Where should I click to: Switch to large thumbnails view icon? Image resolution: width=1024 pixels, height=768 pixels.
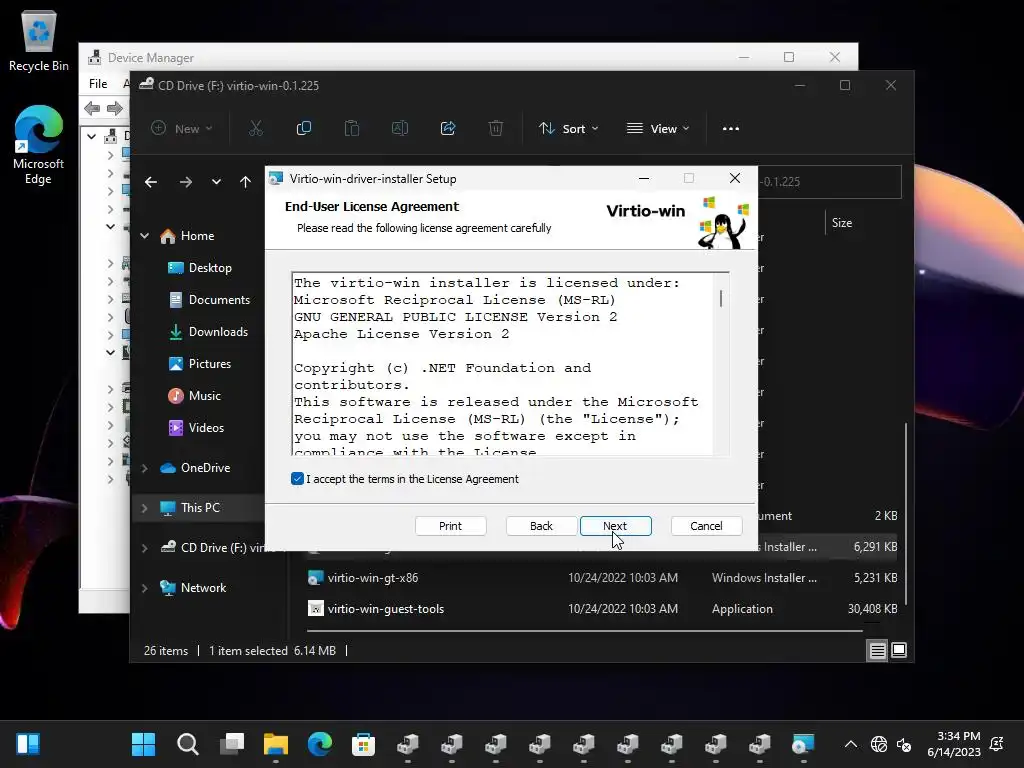[x=899, y=650]
